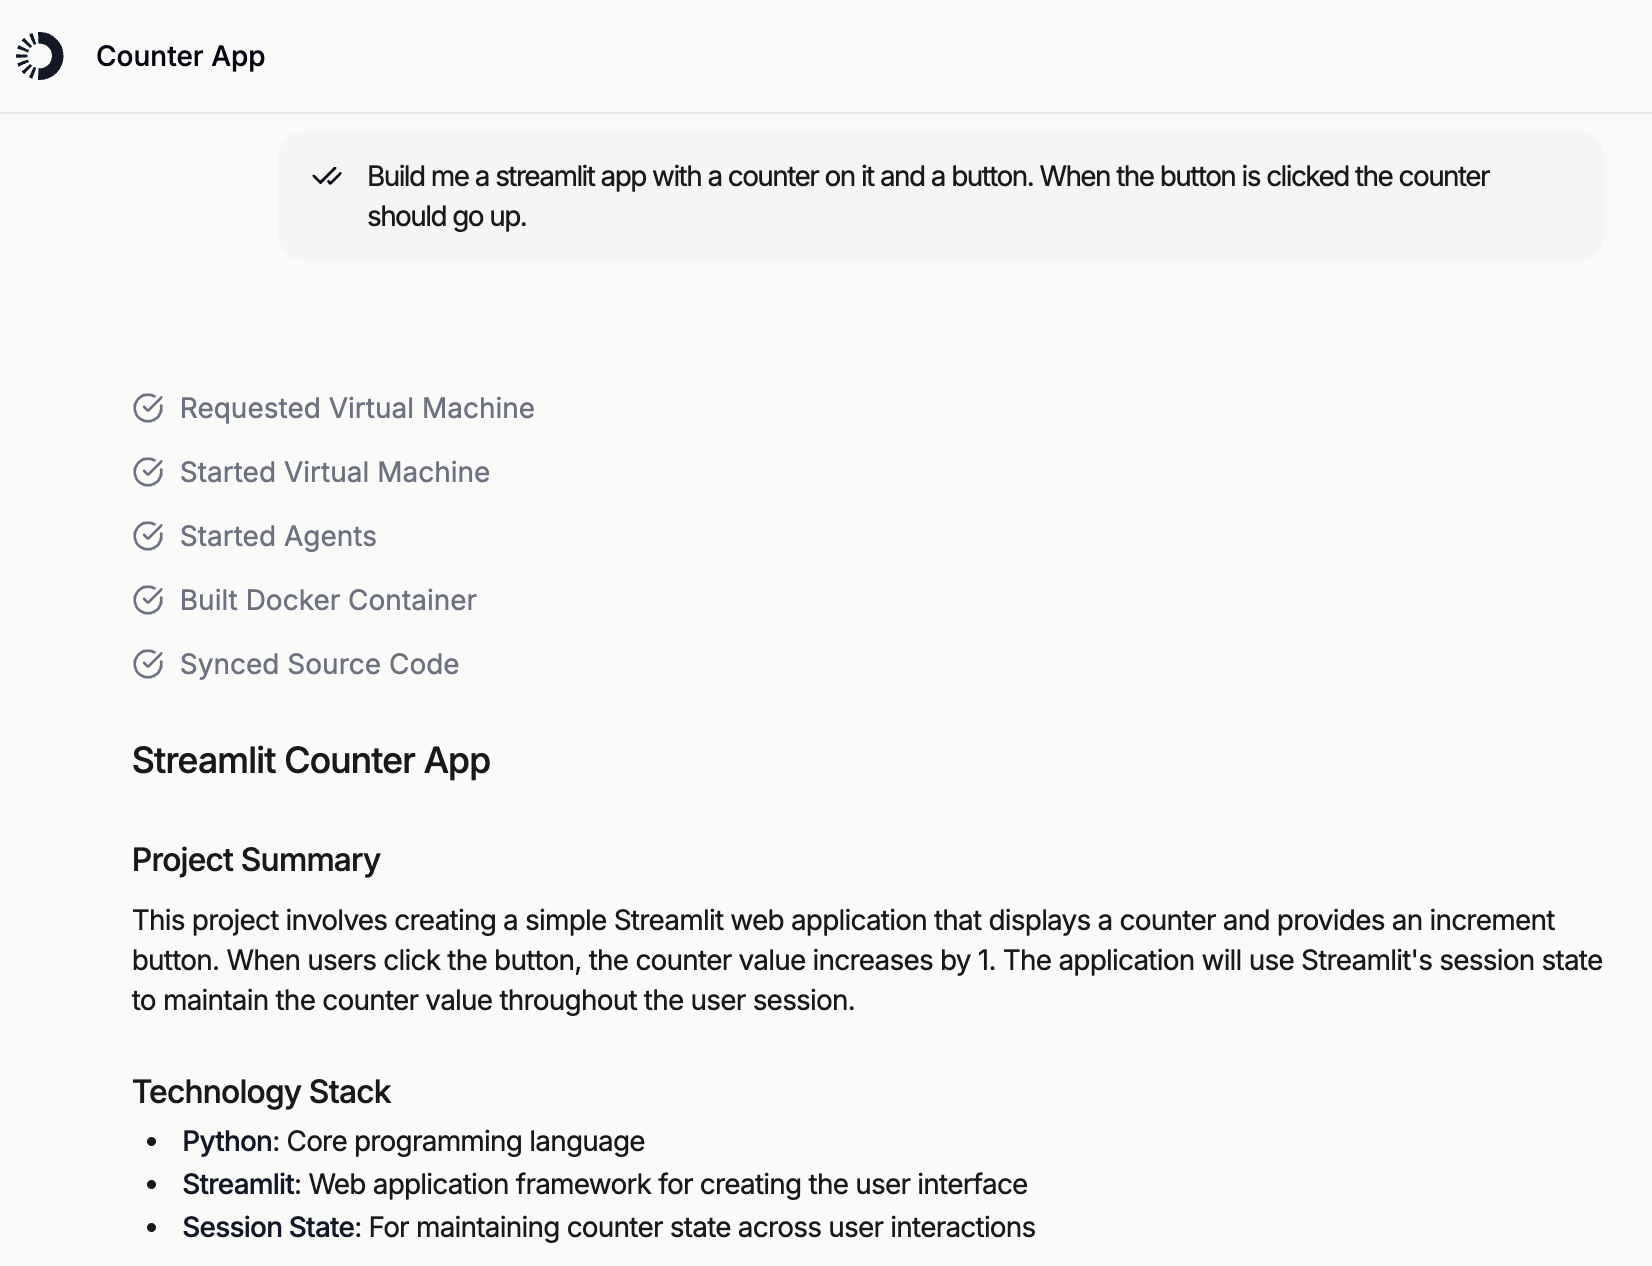
Task: Click the checkmark beside Started Virtual Machine
Action: point(148,472)
